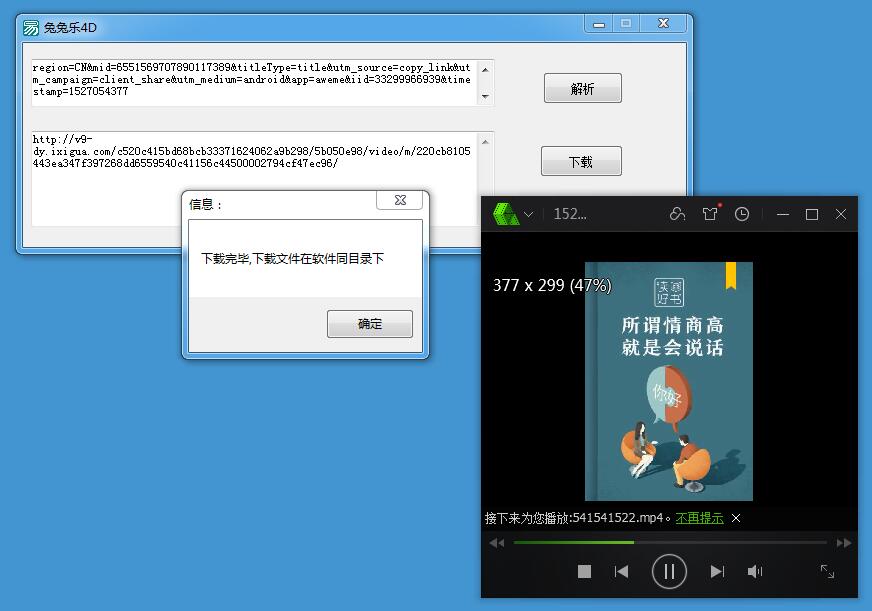Click the rewind double-arrow icon
This screenshot has width=872, height=611.
[497, 543]
